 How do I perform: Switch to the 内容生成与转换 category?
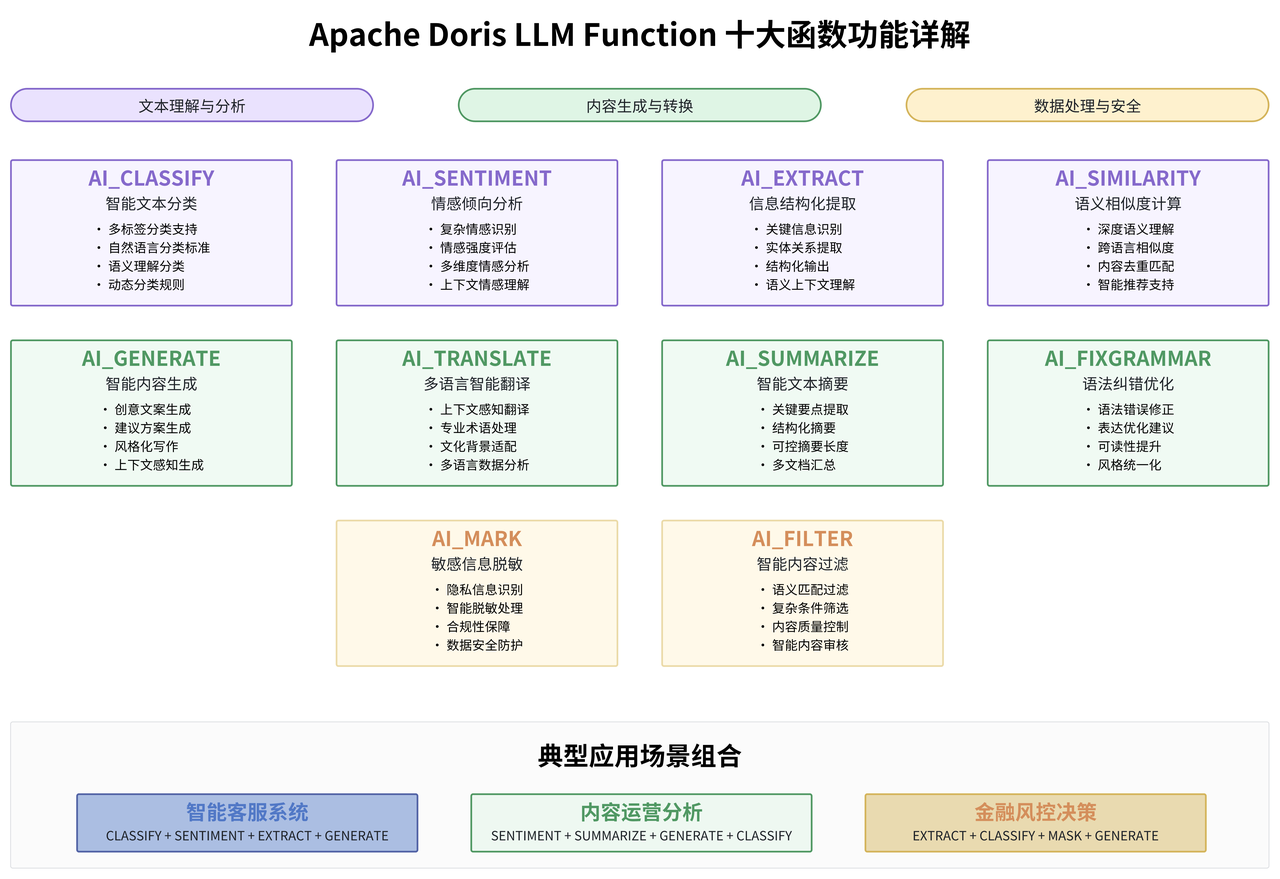[x=639, y=104]
